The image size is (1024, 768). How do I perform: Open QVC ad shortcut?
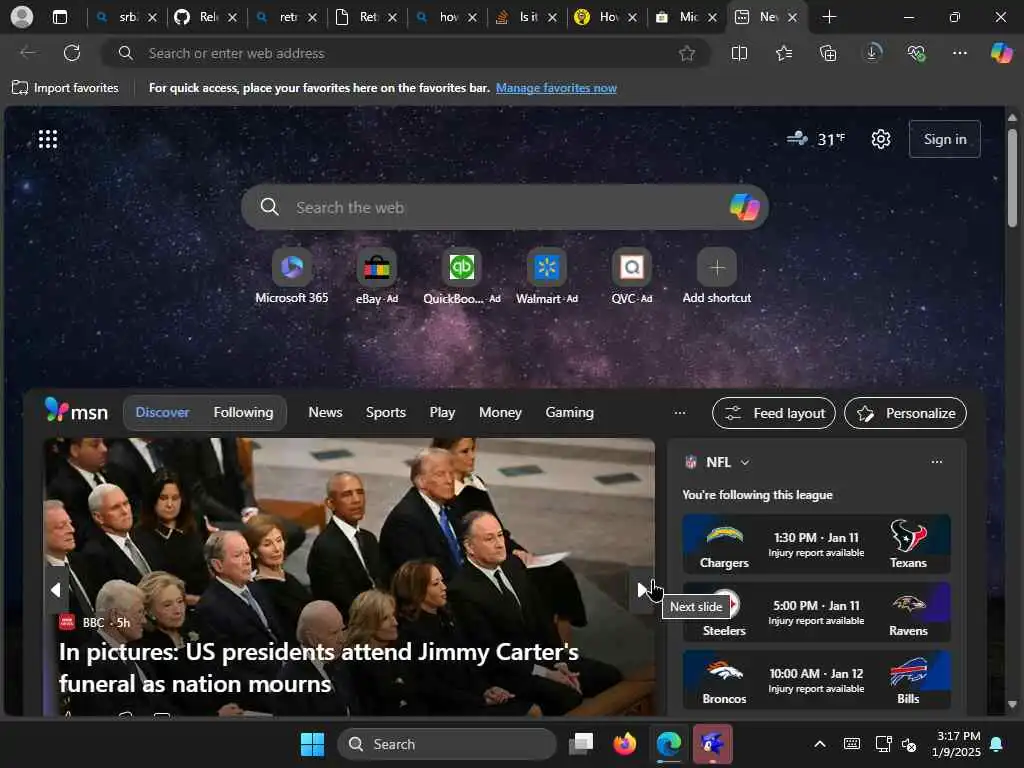(632, 277)
